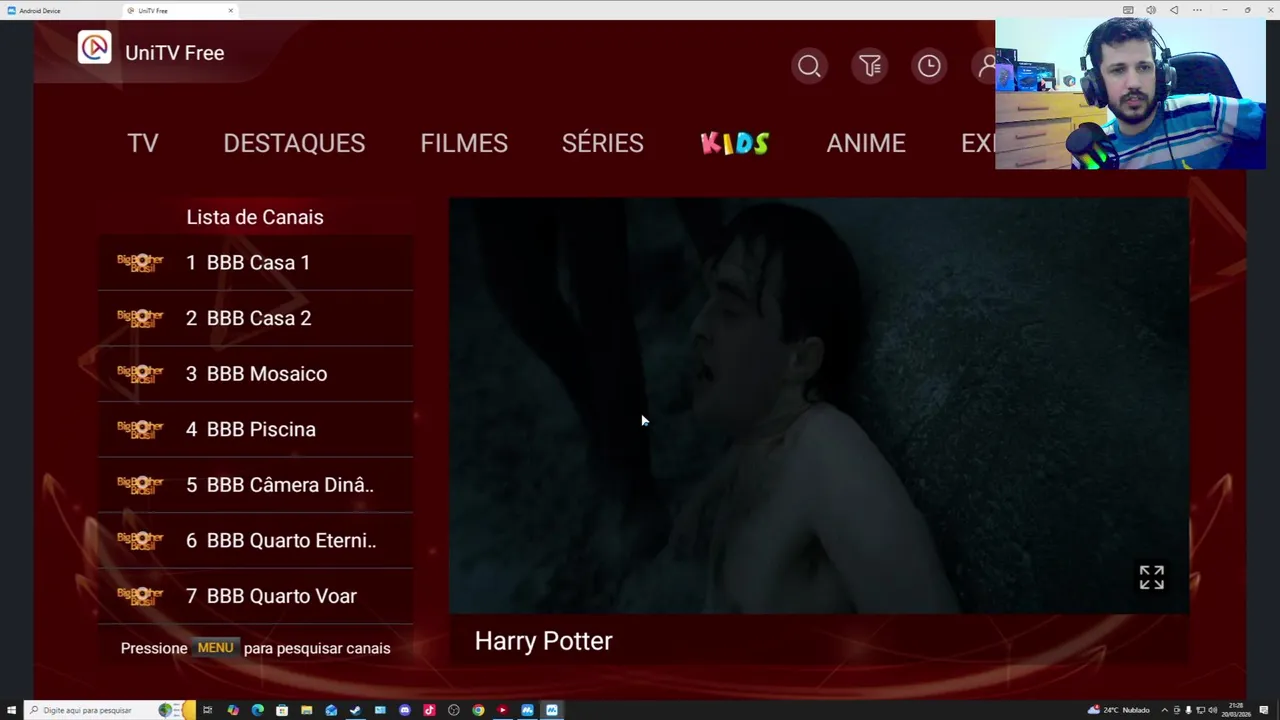The width and height of the screenshot is (1280, 720).
Task: Open the Windows Start menu
Action: pyautogui.click(x=11, y=710)
